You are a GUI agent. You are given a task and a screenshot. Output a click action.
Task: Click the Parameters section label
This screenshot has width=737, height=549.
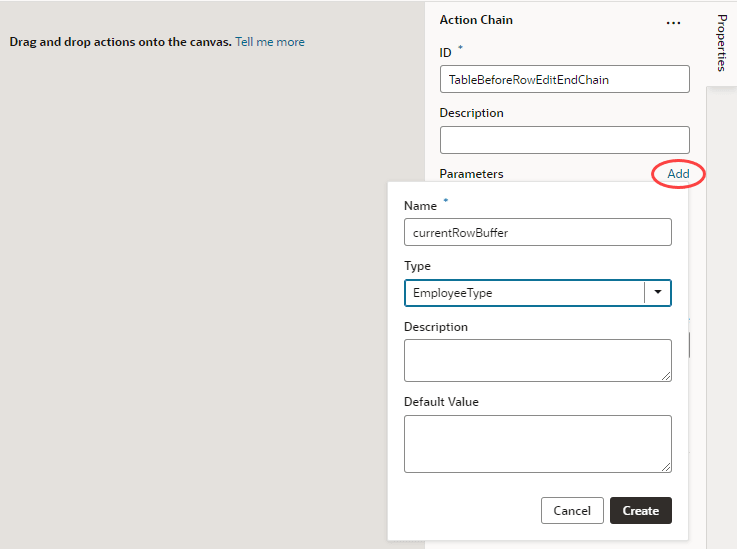tap(471, 174)
